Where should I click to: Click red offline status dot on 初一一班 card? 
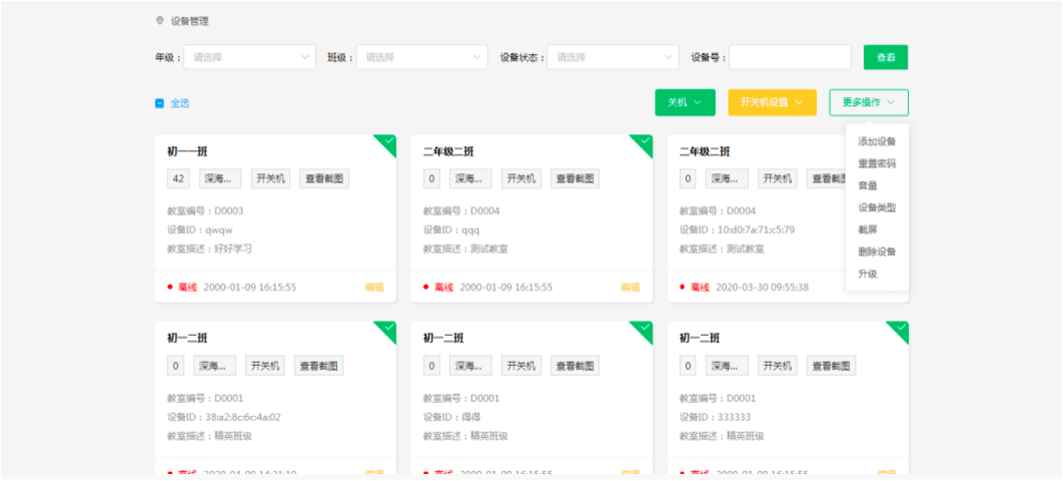tap(171, 287)
